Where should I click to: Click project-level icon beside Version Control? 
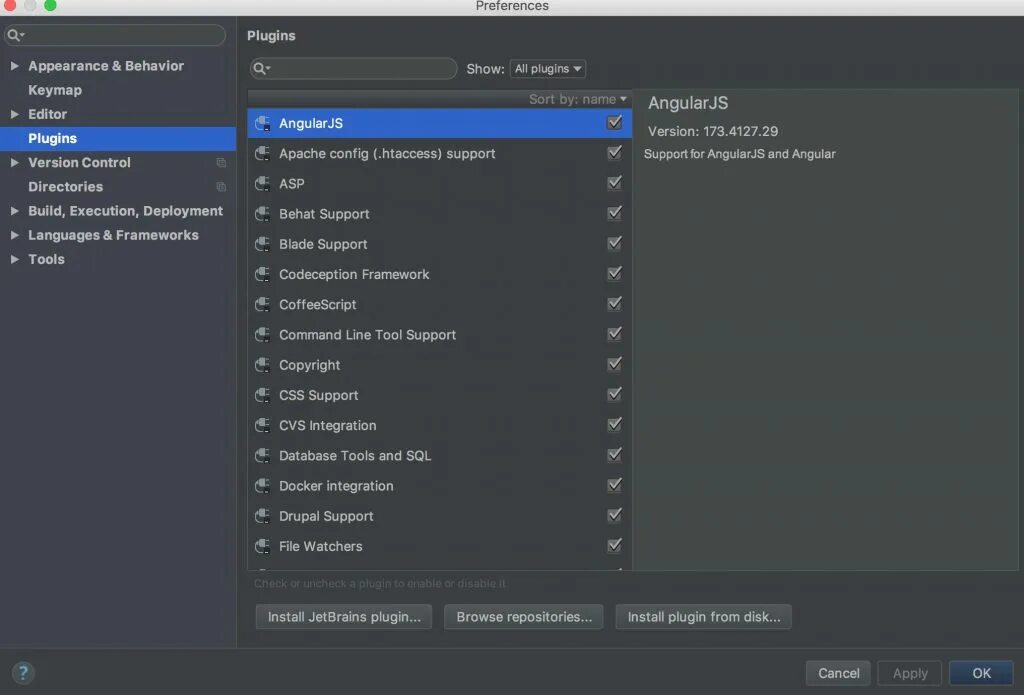(221, 163)
